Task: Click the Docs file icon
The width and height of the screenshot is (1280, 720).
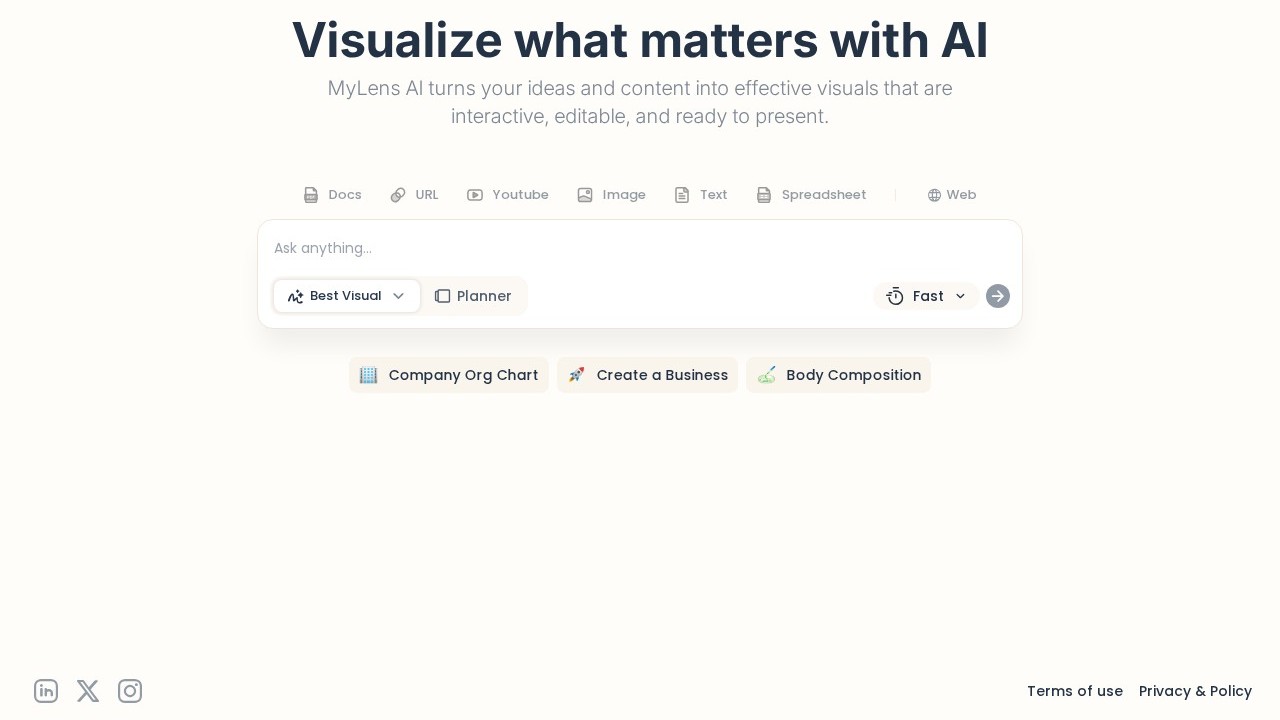Action: click(311, 195)
